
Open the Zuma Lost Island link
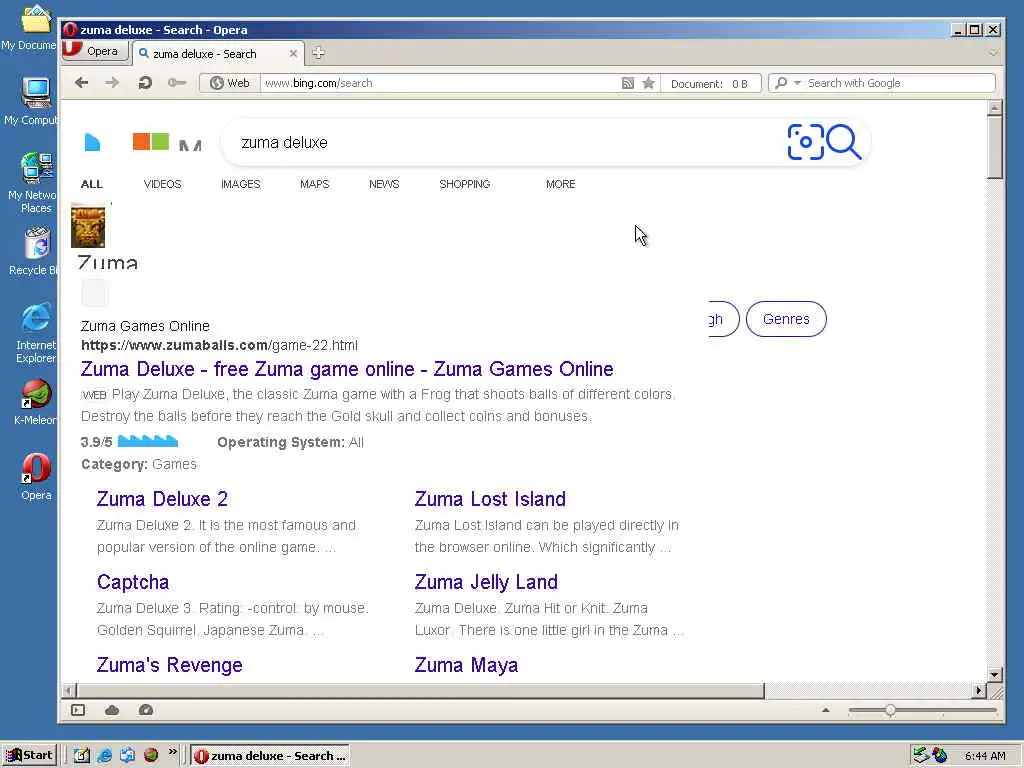[x=490, y=499]
